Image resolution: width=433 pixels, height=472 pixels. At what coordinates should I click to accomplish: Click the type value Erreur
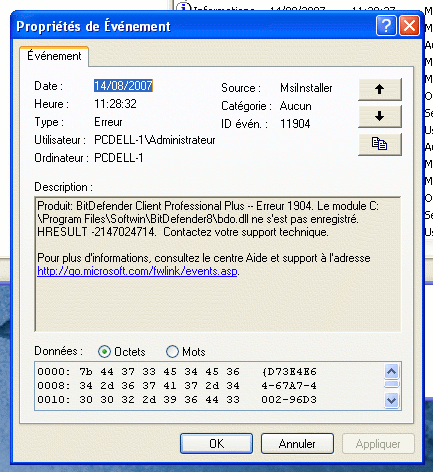point(108,122)
